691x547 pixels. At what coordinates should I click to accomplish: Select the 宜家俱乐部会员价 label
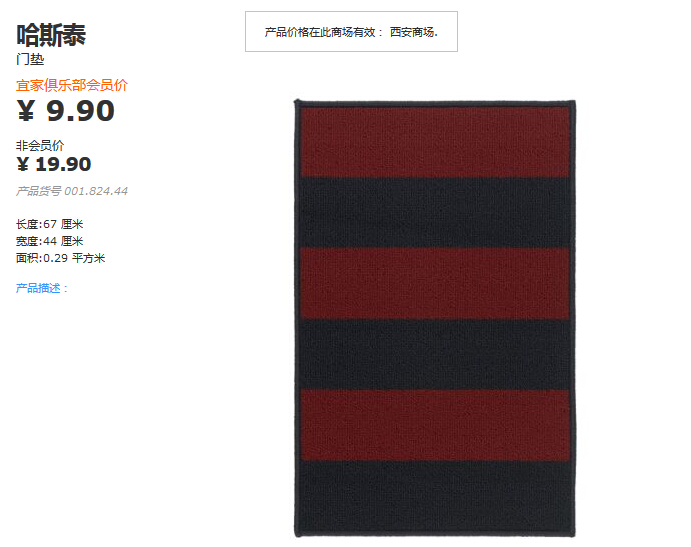tap(72, 85)
